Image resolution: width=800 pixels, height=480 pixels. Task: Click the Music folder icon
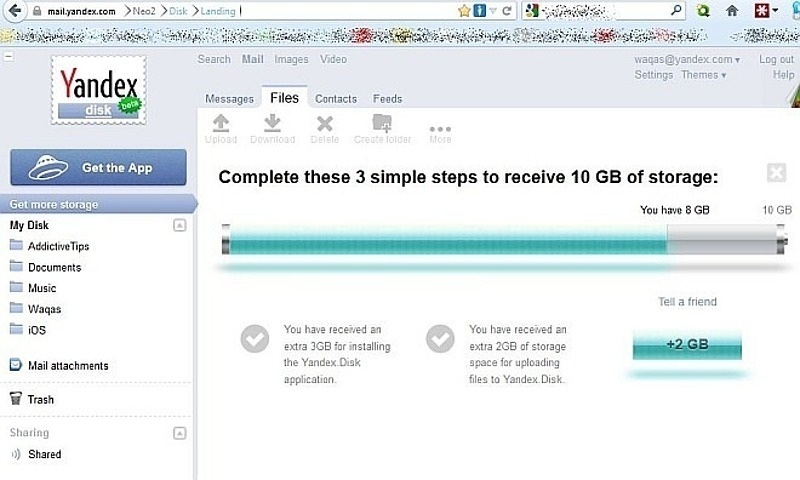(x=16, y=287)
